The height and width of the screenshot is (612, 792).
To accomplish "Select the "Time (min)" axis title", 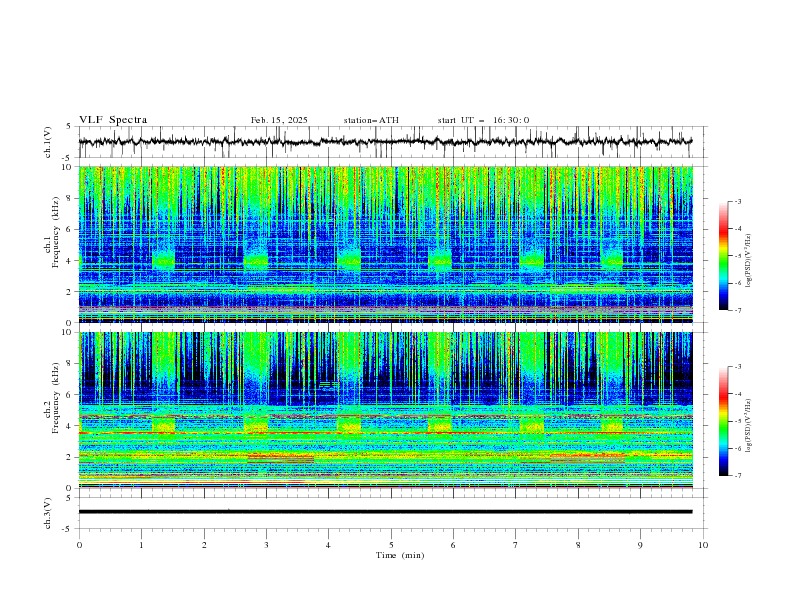I will pyautogui.click(x=400, y=555).
